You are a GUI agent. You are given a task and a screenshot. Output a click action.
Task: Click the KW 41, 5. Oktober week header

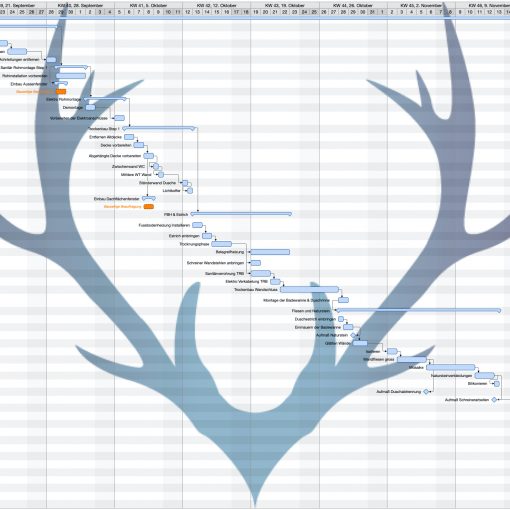click(148, 5)
